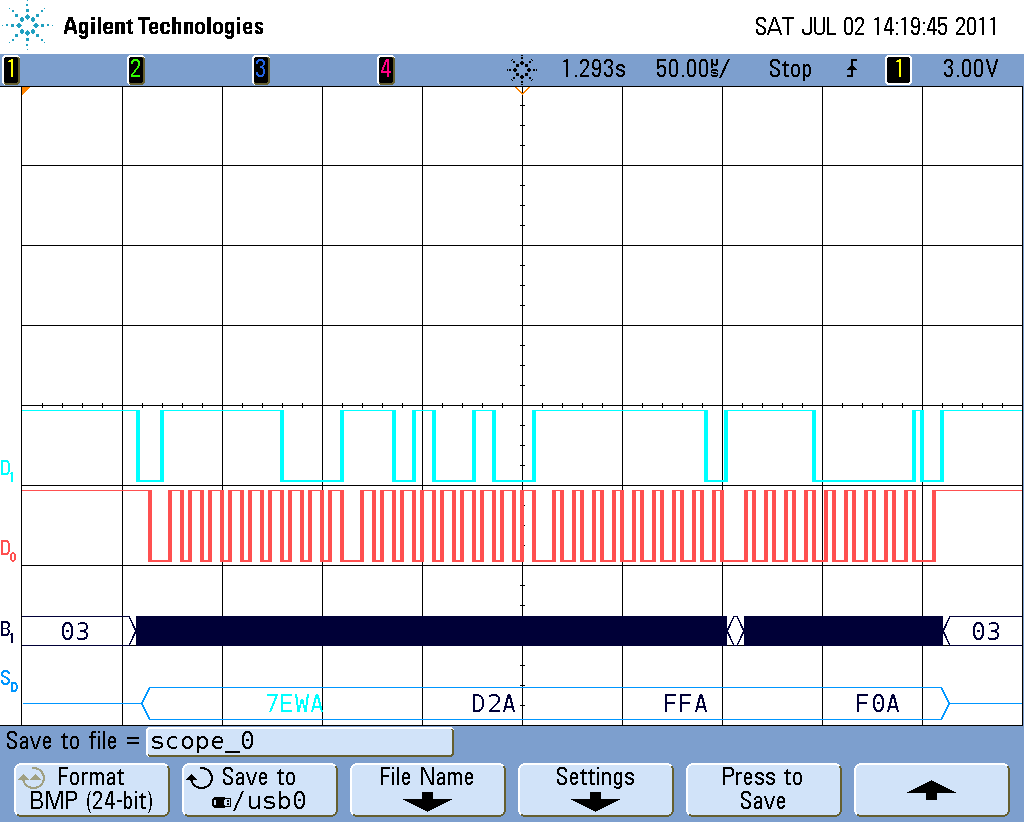This screenshot has width=1024, height=822.
Task: Choose Save to /usb0 location
Action: coord(259,789)
